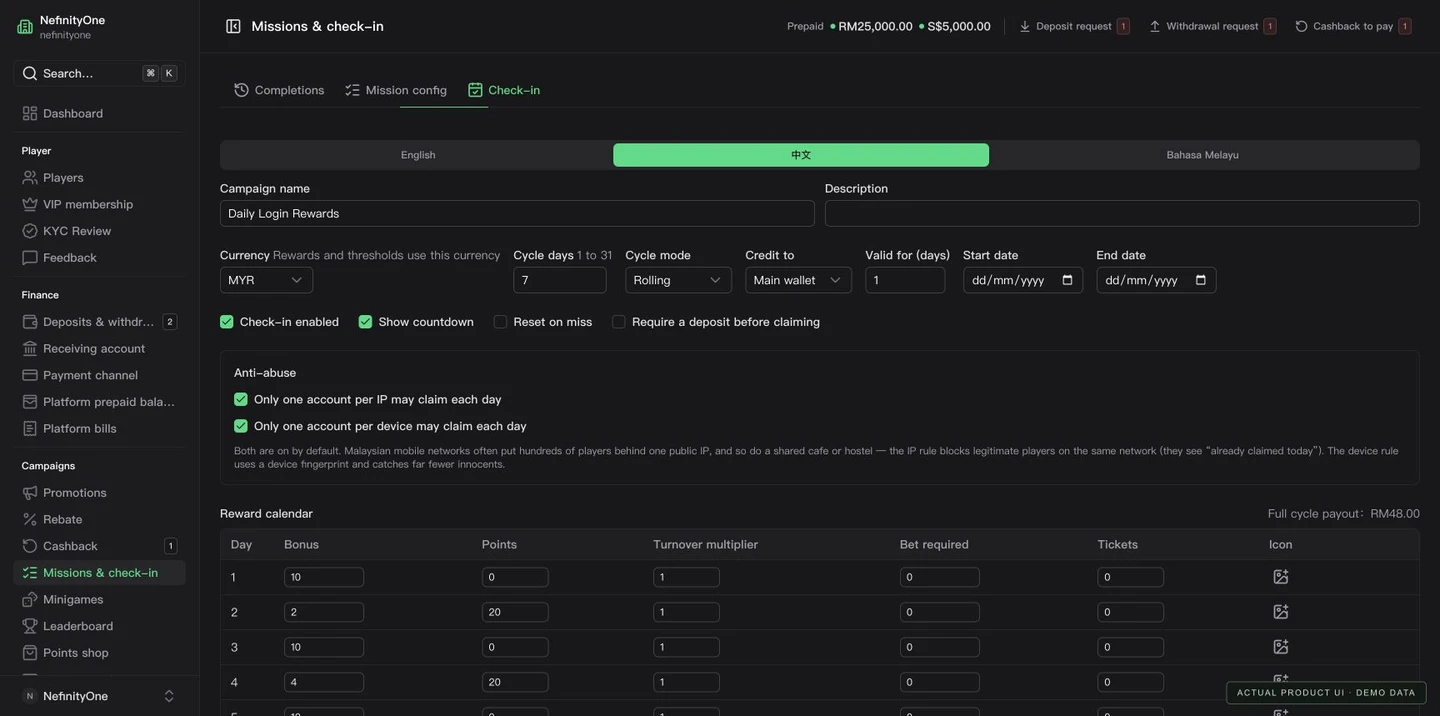Open Platform prepaid balance
The height and width of the screenshot is (716, 1440).
click(100, 402)
